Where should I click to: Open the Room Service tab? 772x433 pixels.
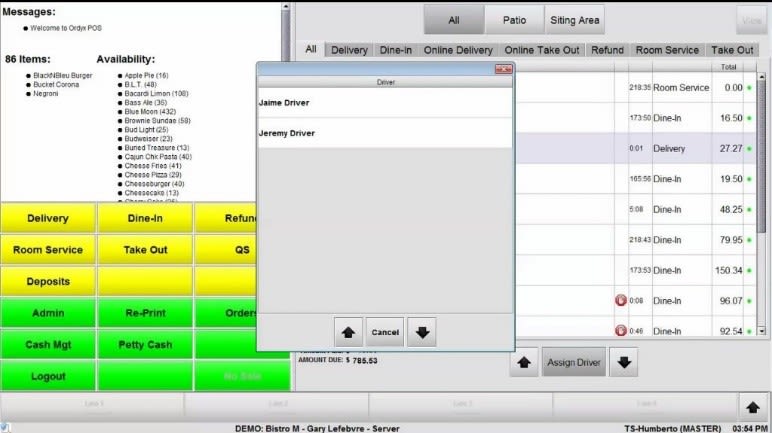(667, 50)
